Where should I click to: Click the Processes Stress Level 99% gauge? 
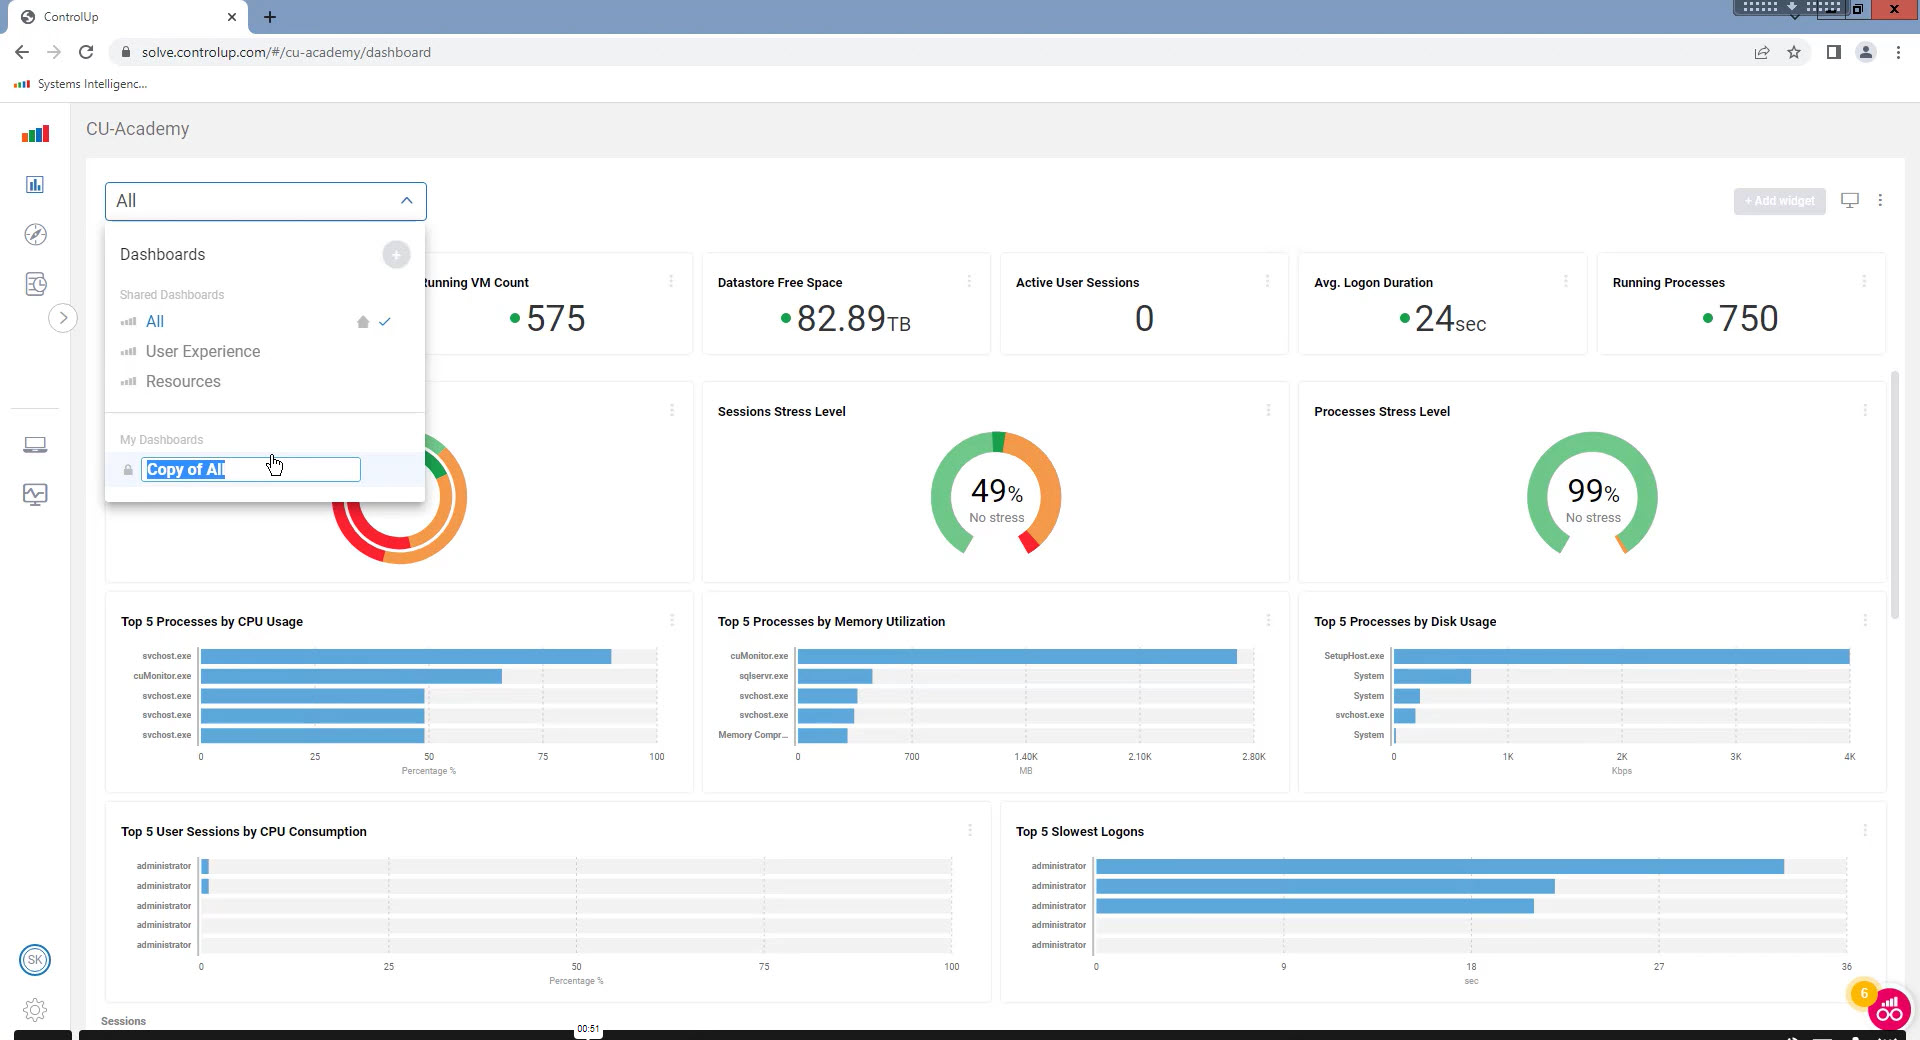coord(1592,493)
